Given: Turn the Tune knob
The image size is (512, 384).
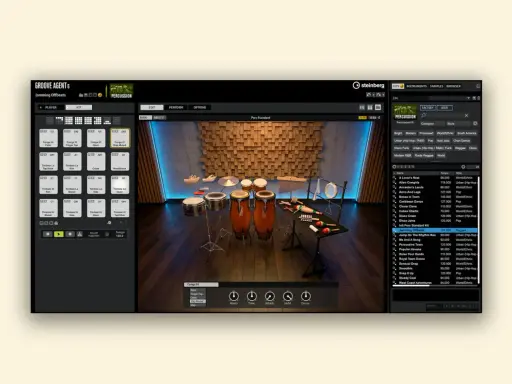Looking at the screenshot, I should point(252,296).
